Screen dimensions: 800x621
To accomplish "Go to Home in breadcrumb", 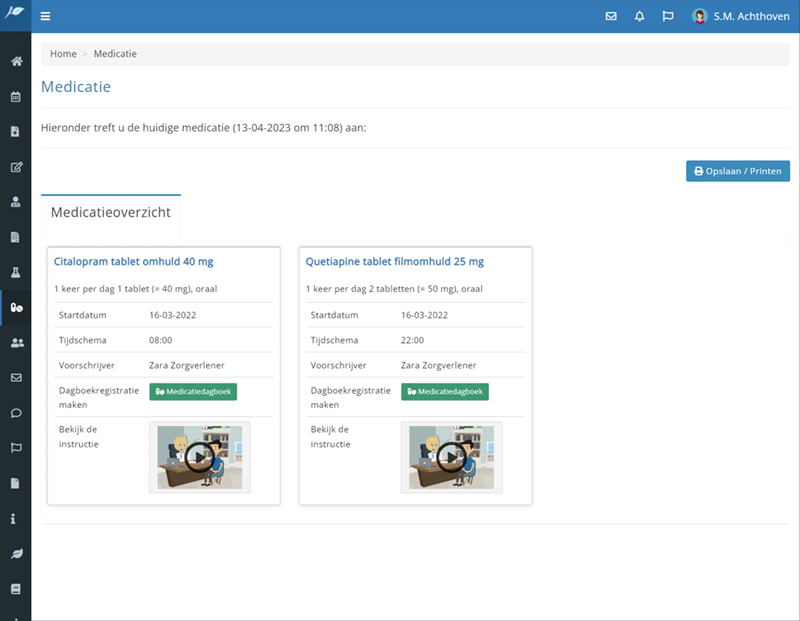I will (63, 54).
